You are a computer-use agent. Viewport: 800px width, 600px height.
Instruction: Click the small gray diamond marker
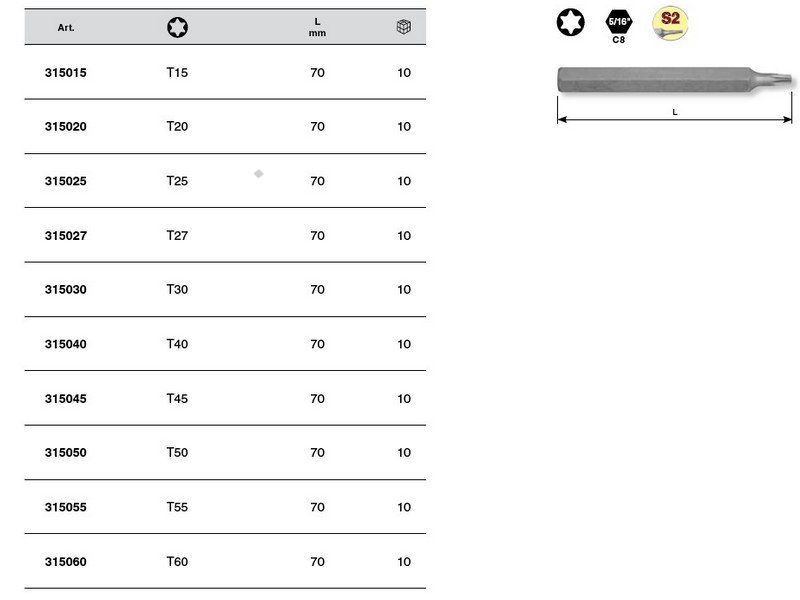[x=259, y=174]
